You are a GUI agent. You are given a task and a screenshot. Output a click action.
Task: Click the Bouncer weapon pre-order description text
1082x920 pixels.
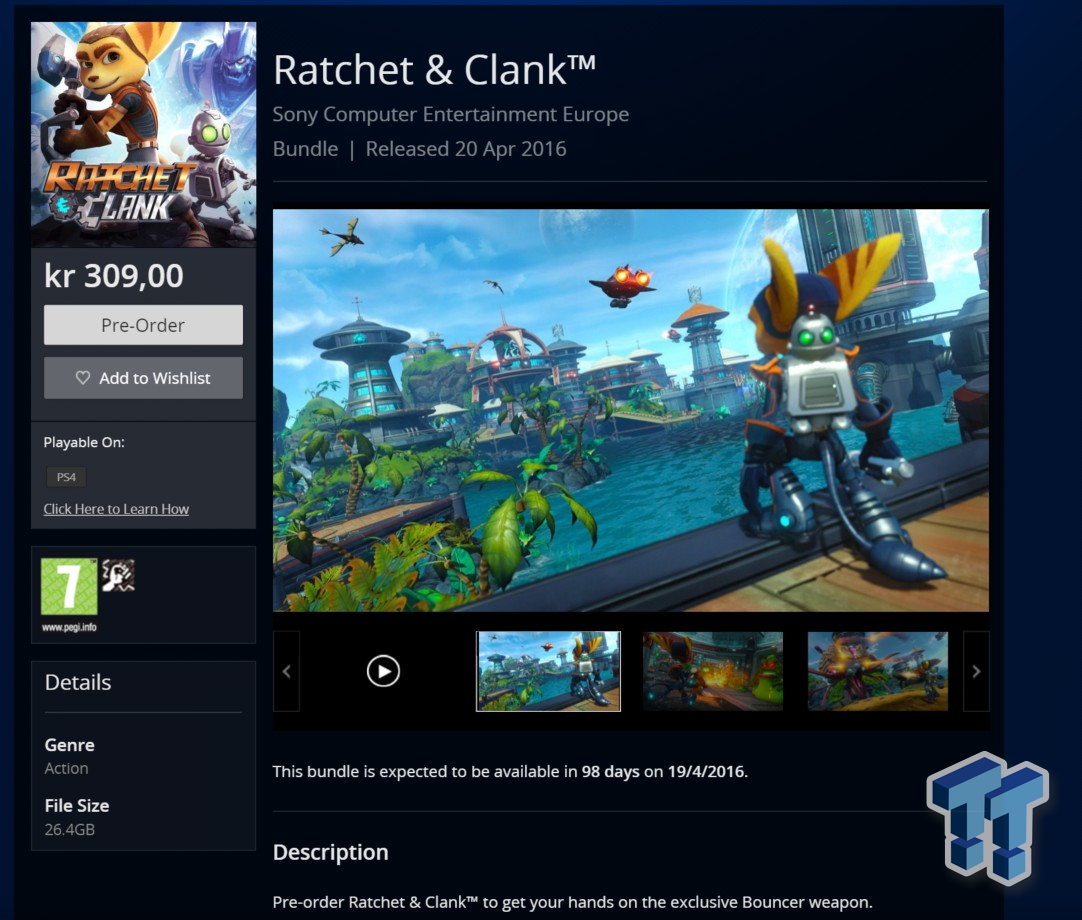(x=573, y=902)
